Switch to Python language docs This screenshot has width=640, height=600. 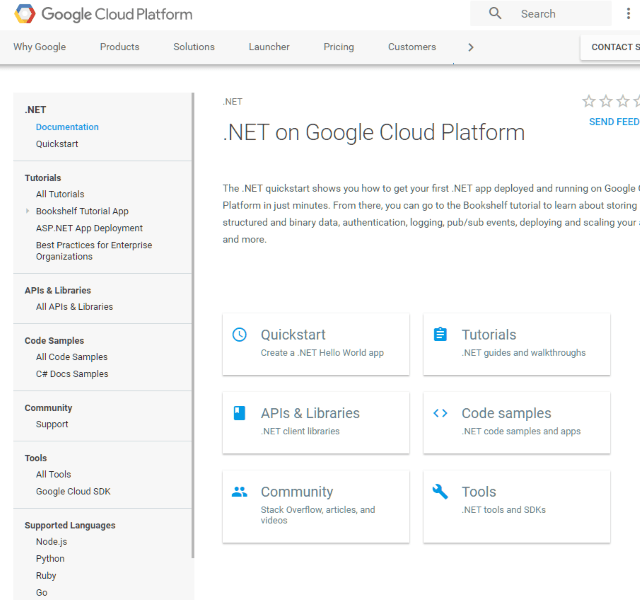click(x=50, y=559)
